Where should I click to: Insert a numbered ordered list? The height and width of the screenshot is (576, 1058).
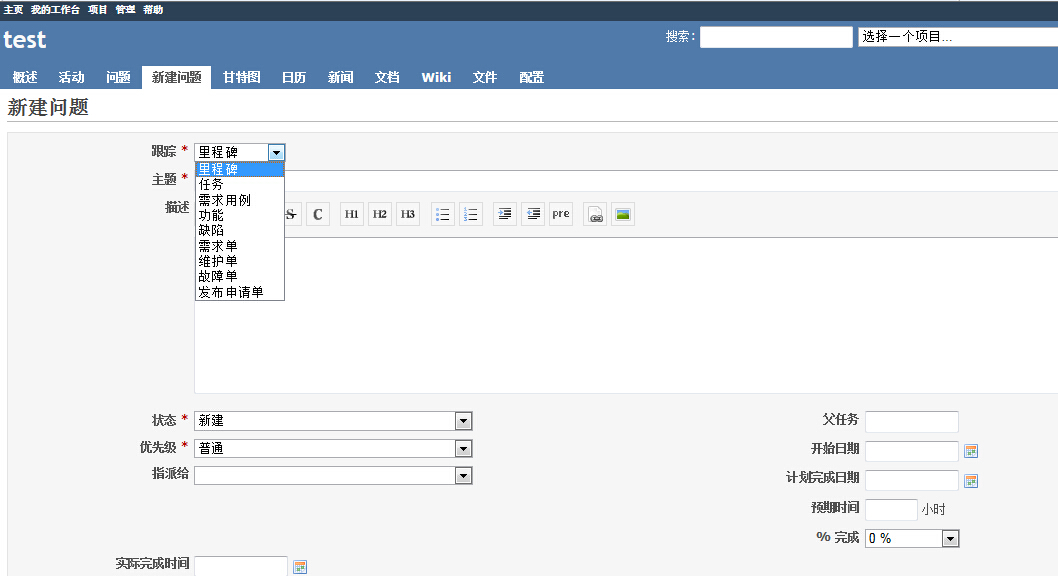point(471,214)
